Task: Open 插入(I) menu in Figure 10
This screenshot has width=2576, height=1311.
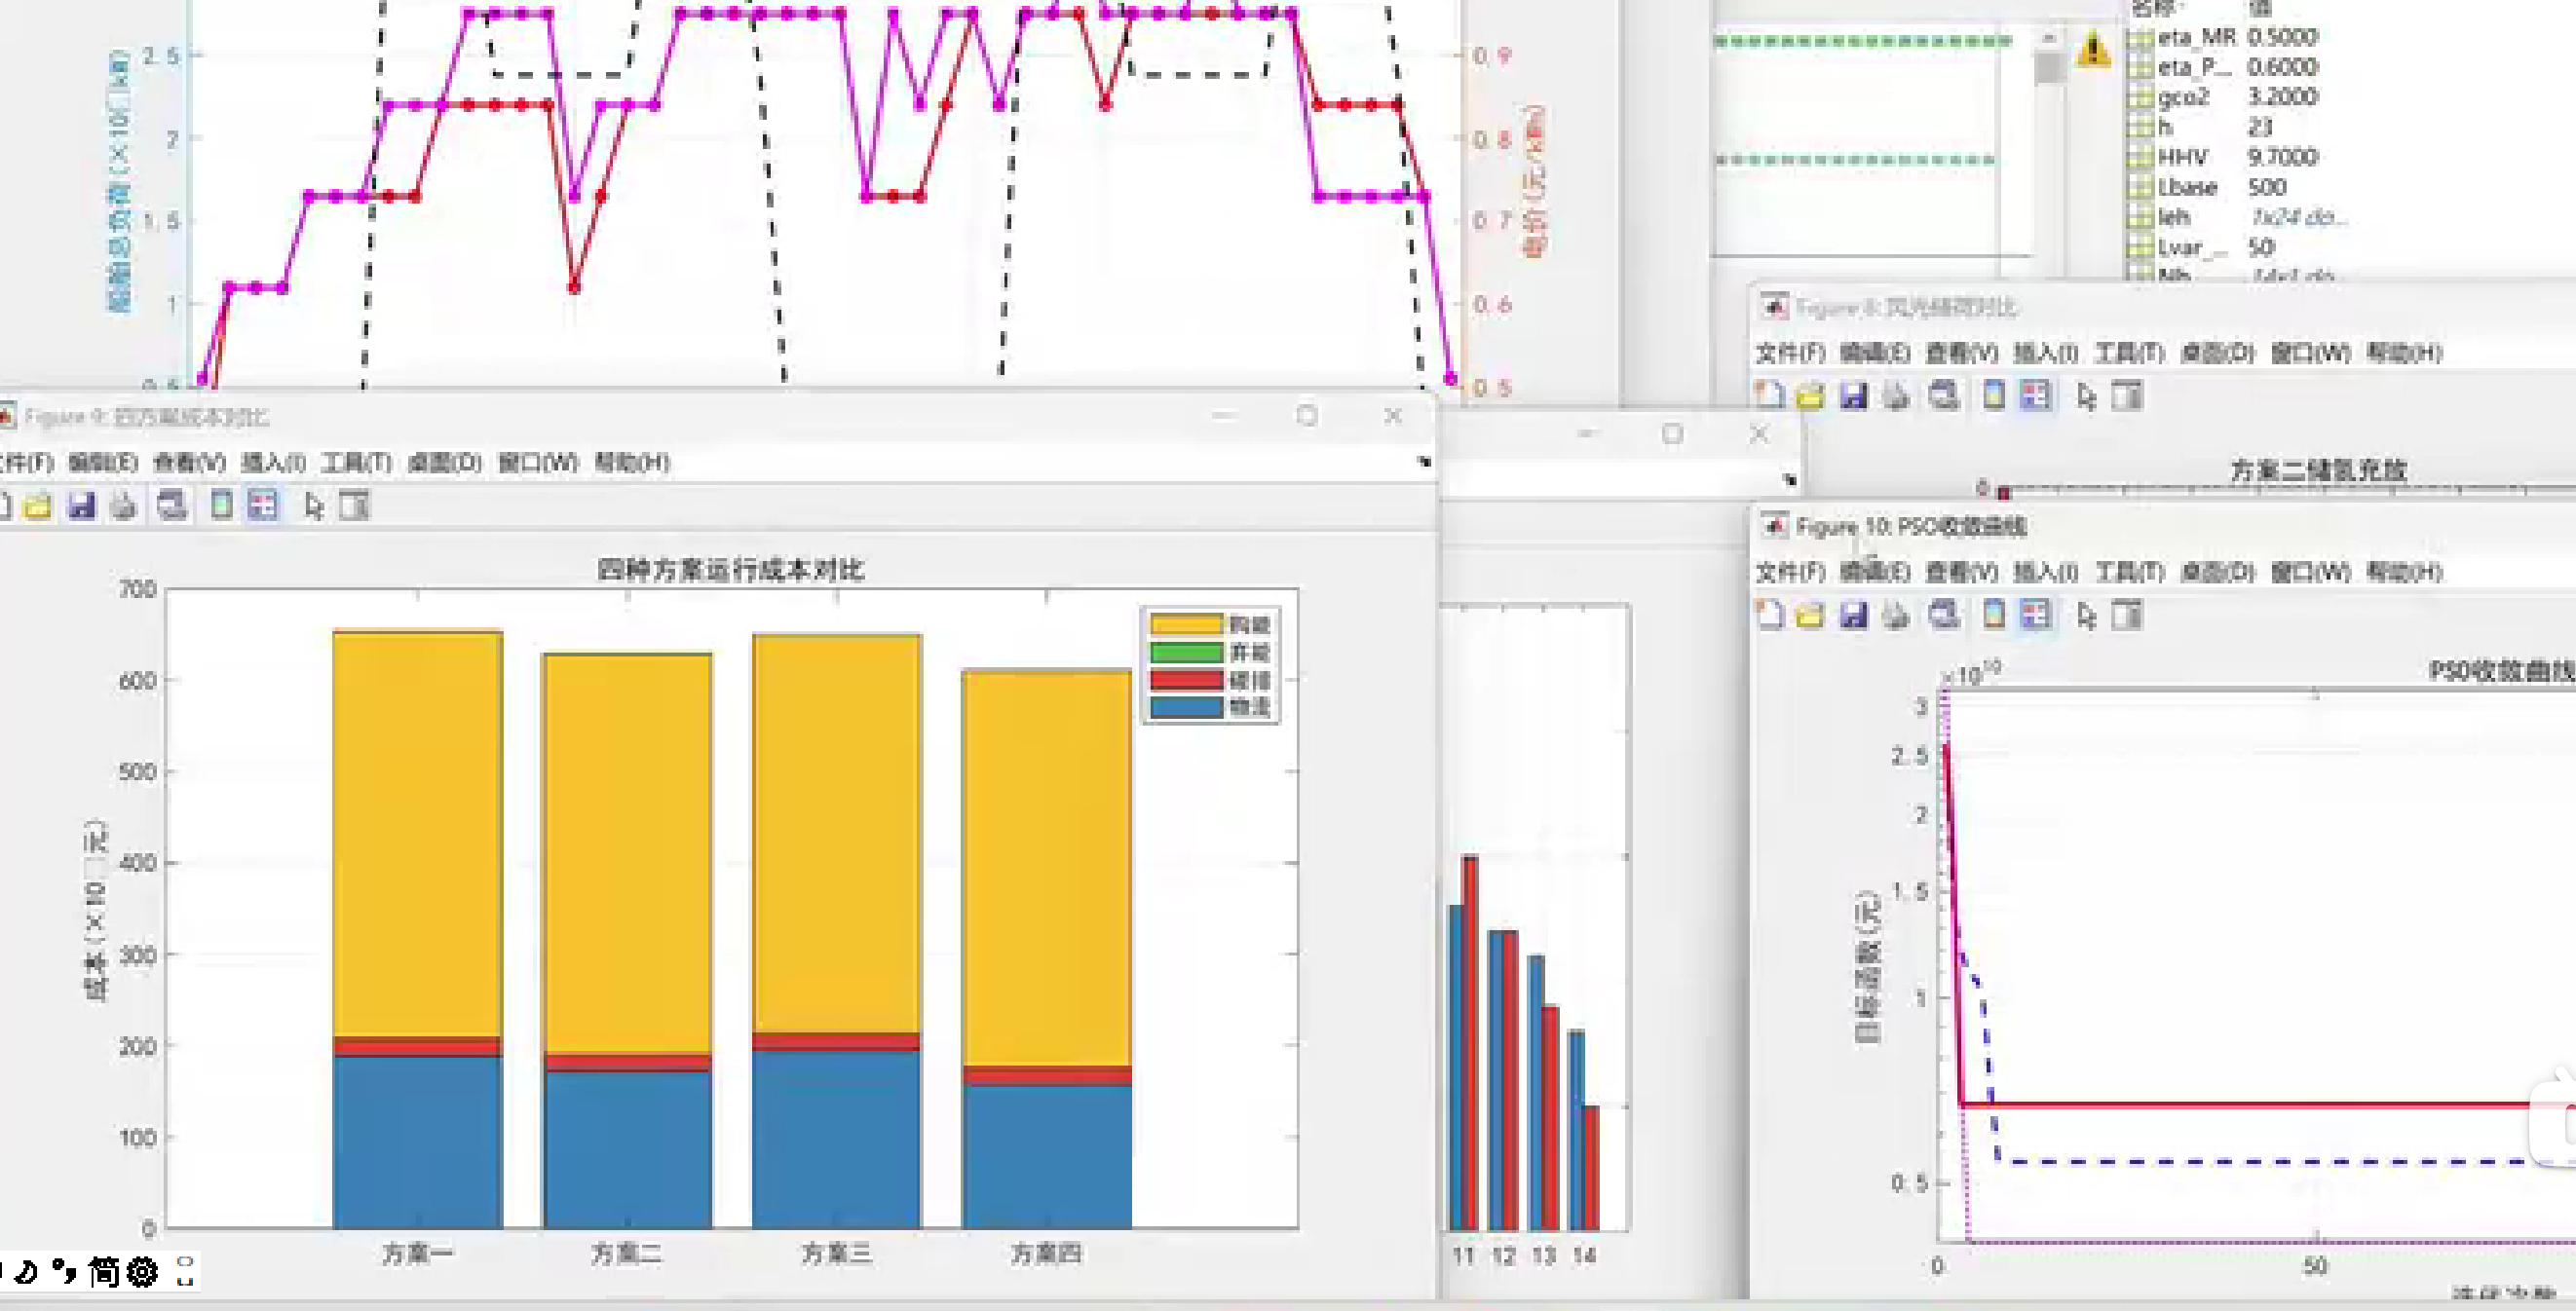Action: click(2045, 572)
